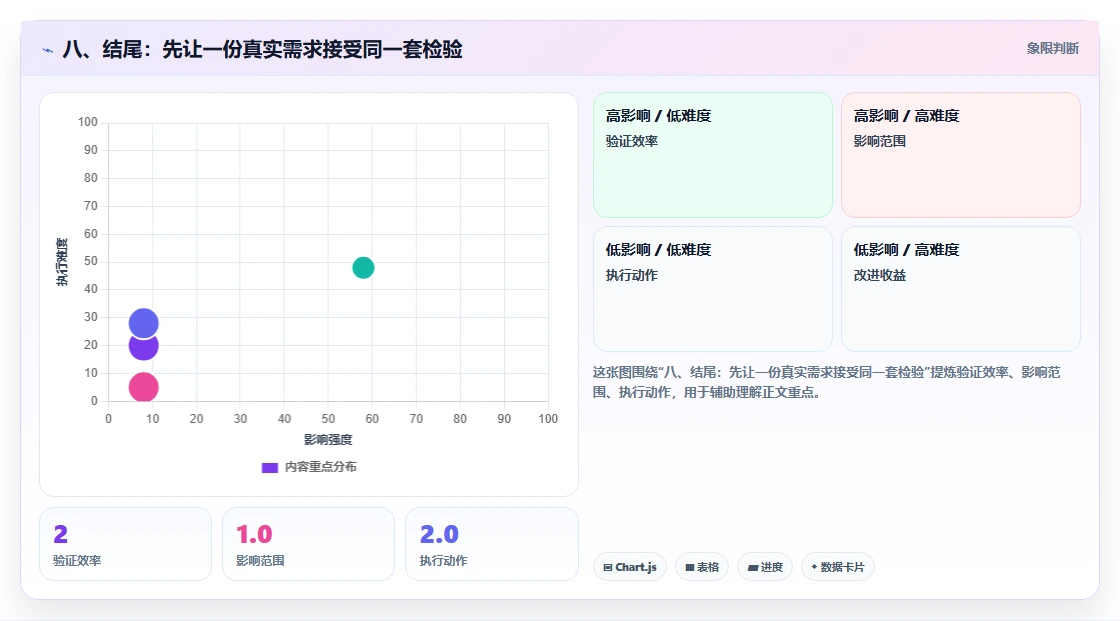The height and width of the screenshot is (621, 1120).
Task: Toggle the 内容重点分布 legend swatch
Action: 269,467
